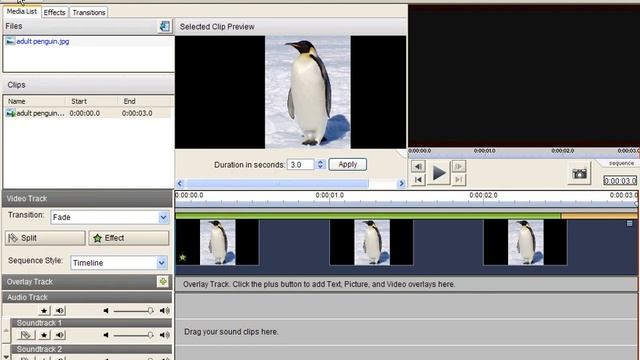Open Soundtrack 1 effects star button

[44, 335]
